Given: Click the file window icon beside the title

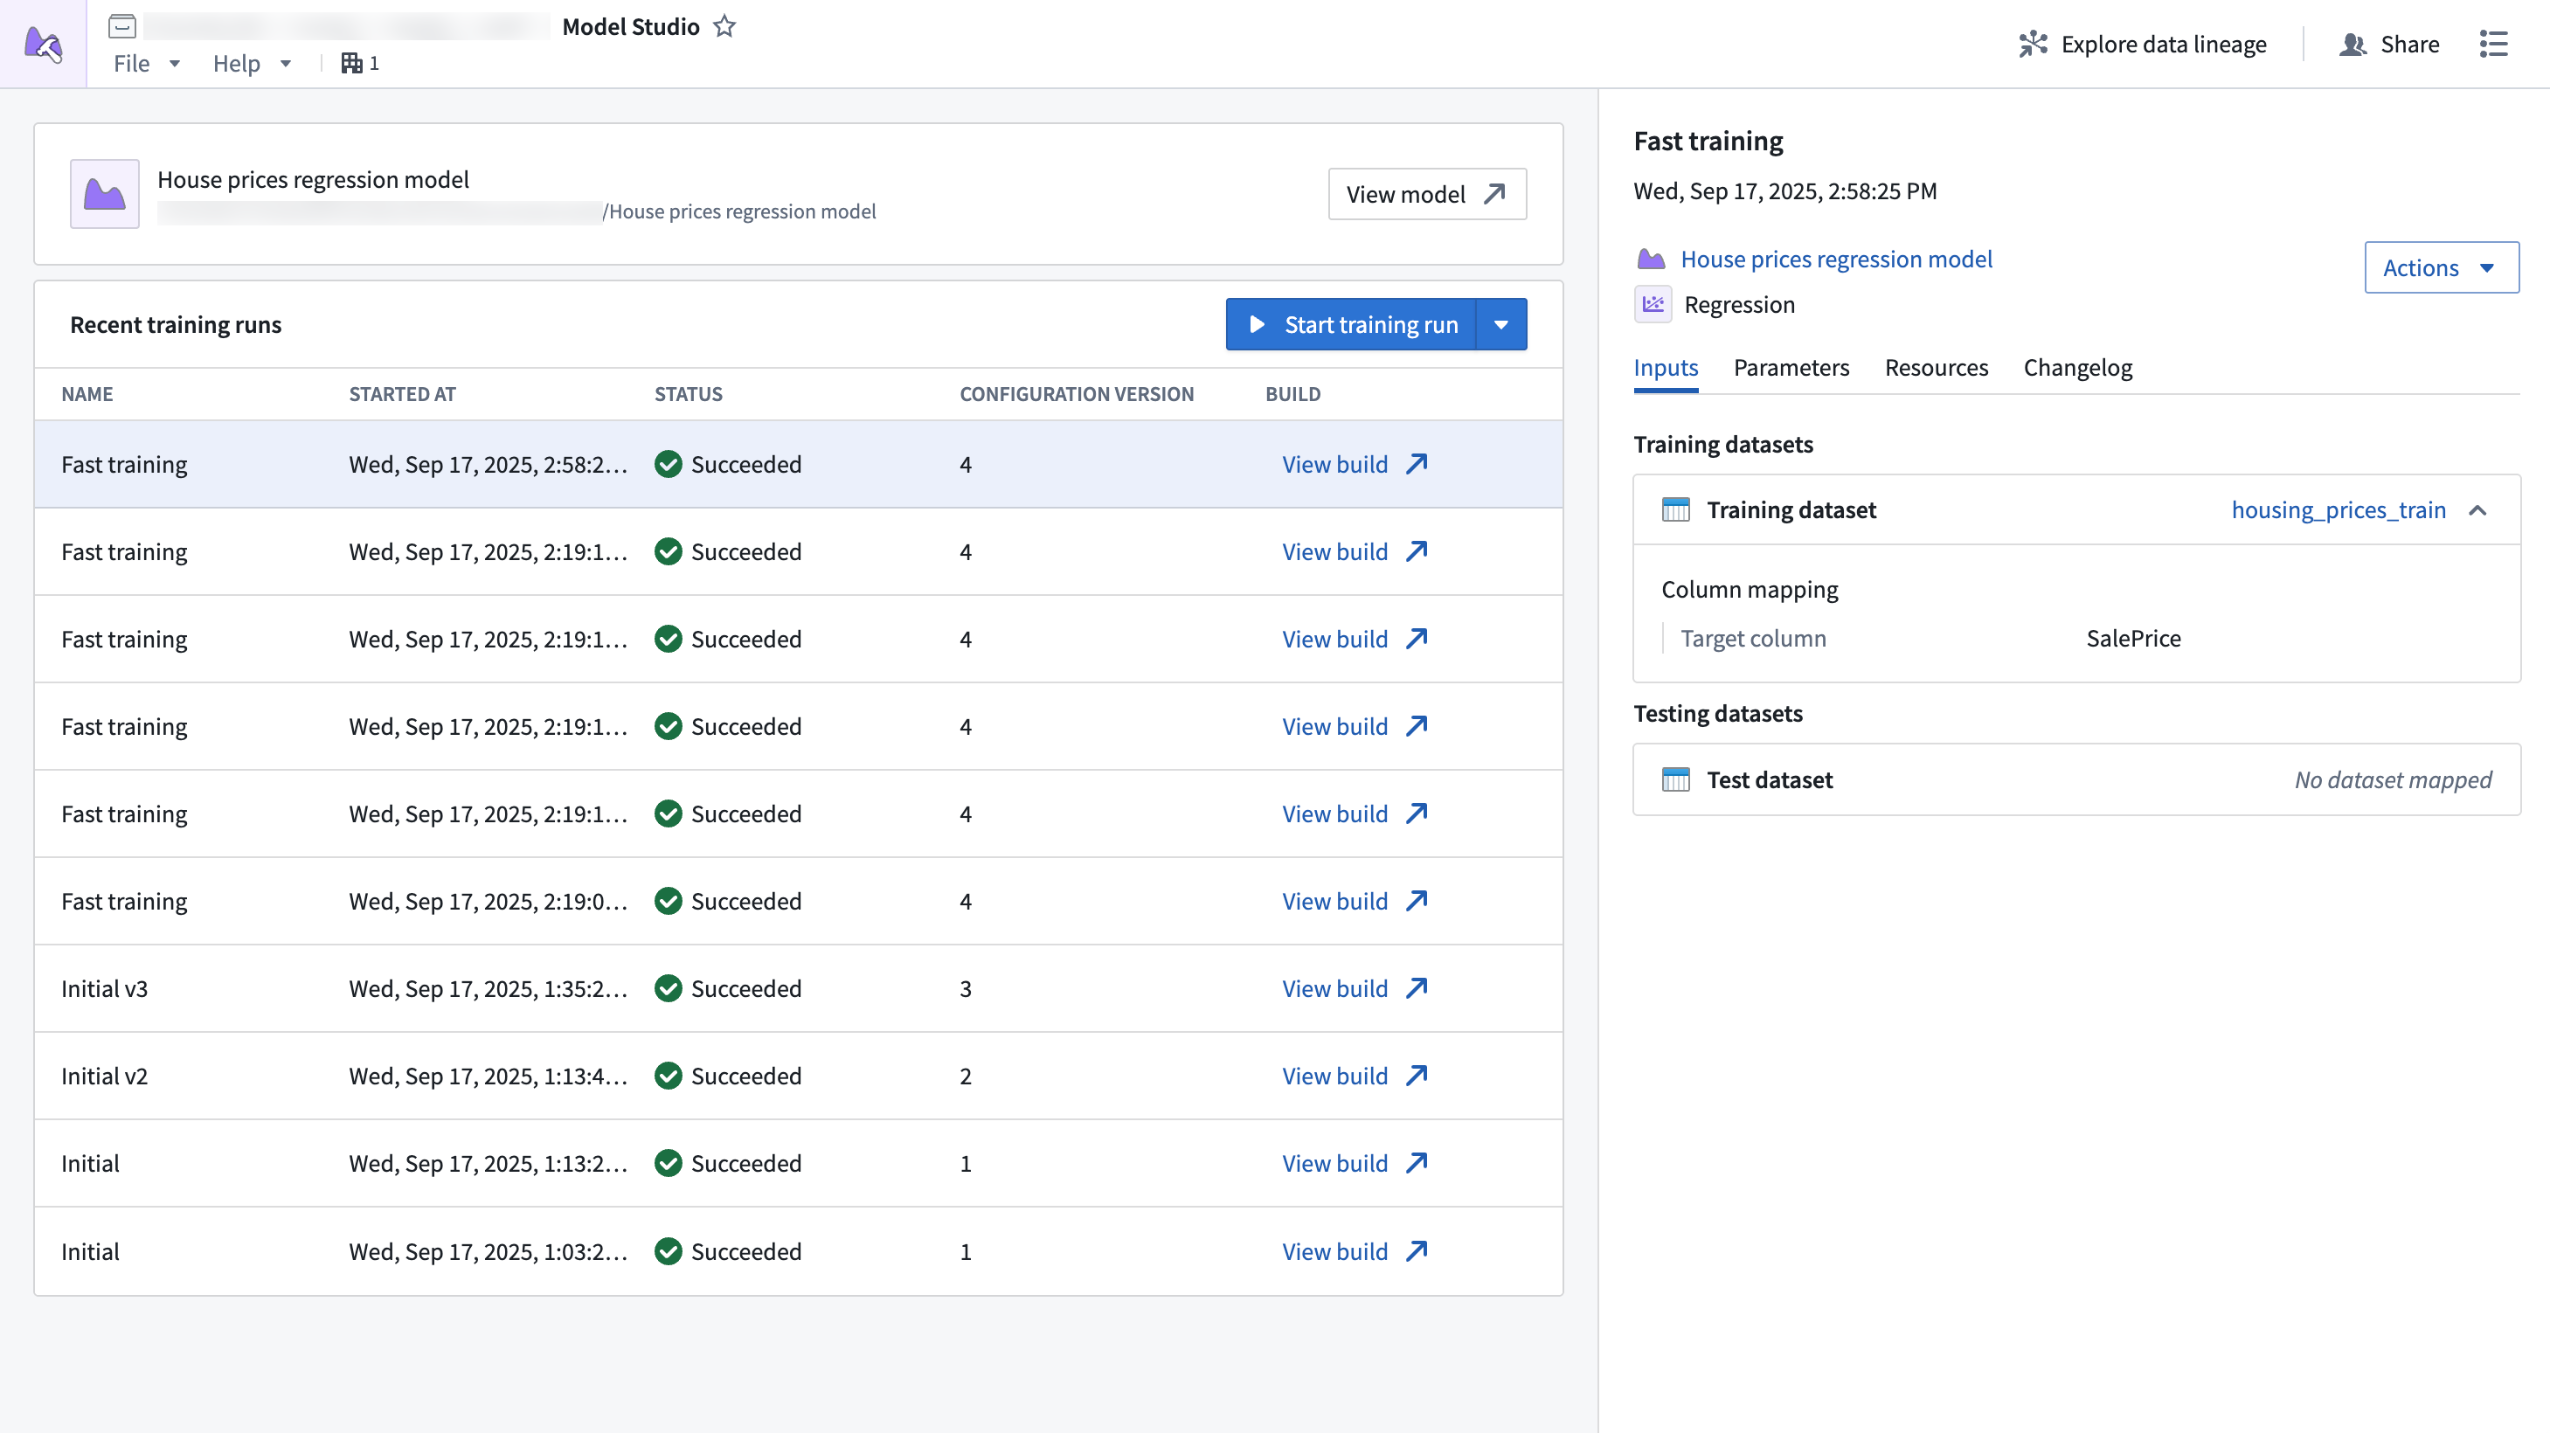Looking at the screenshot, I should pos(122,27).
